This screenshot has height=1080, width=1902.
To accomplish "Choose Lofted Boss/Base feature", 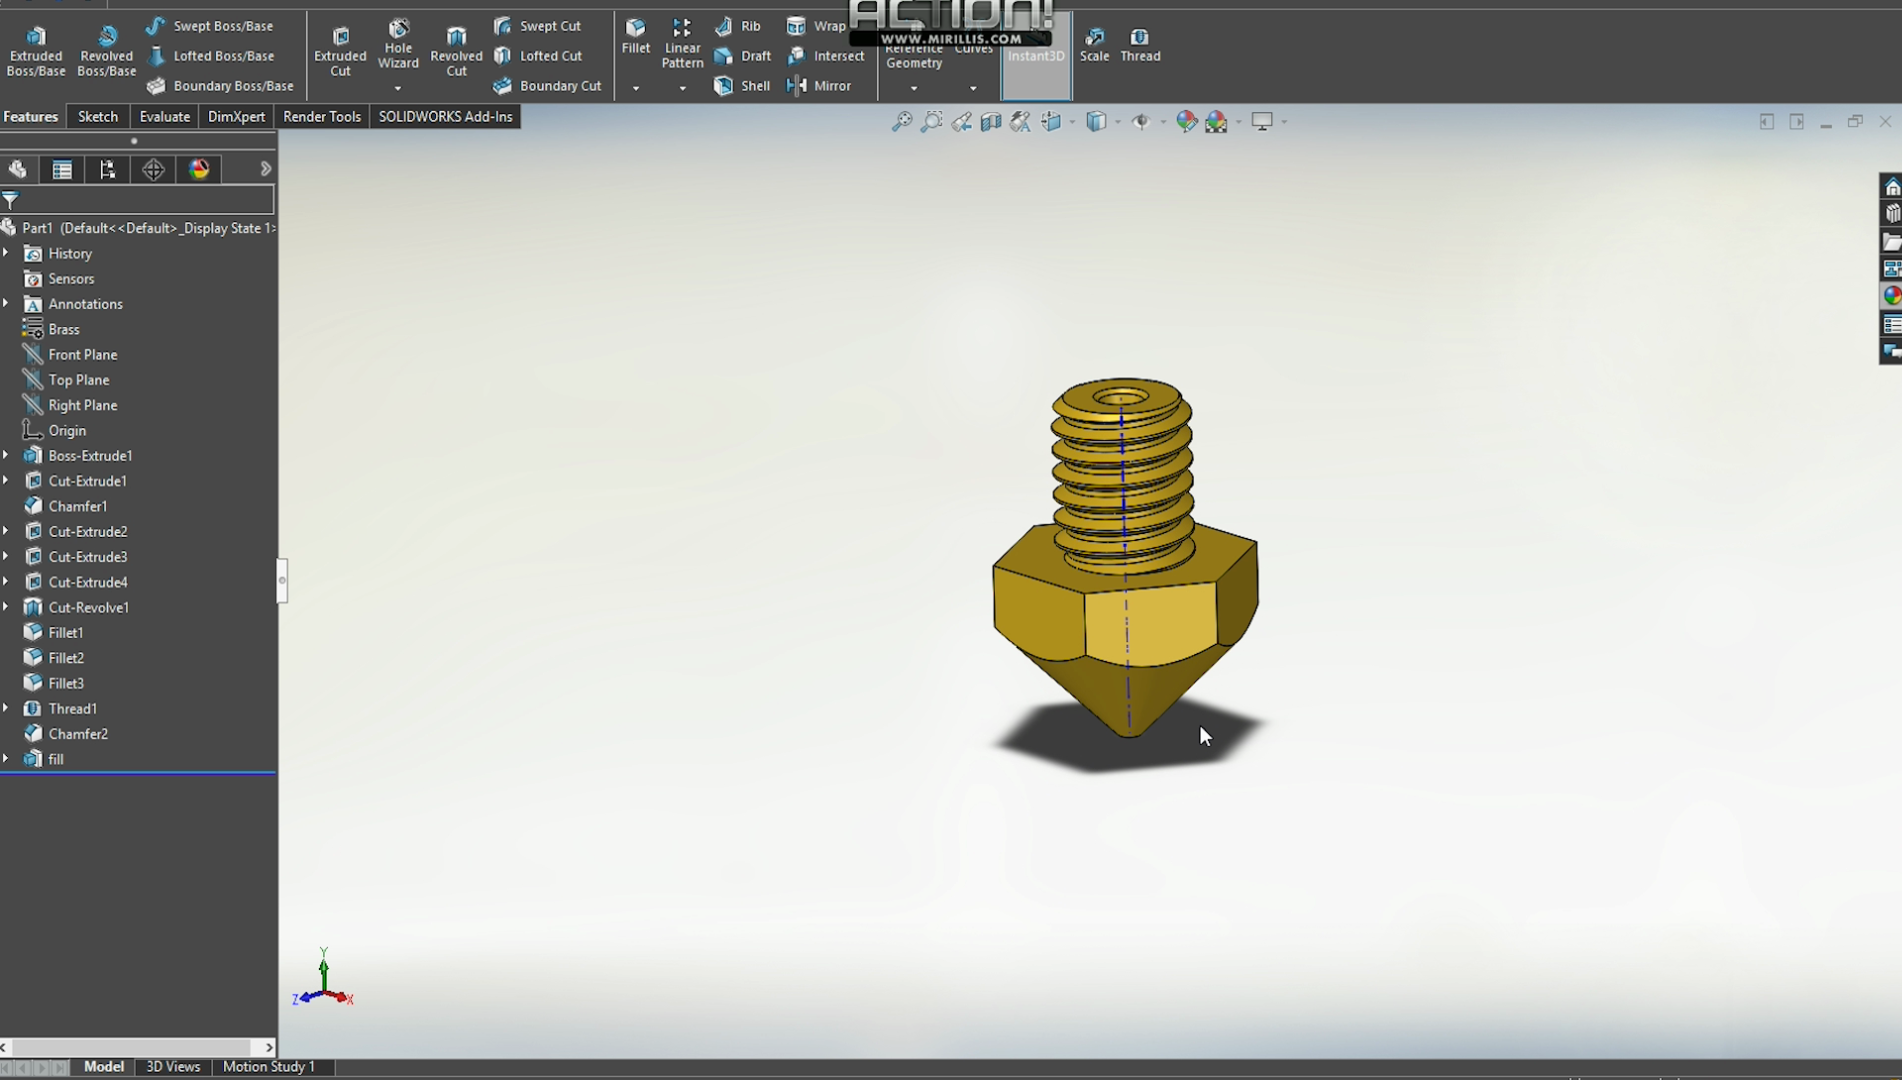I will click(210, 56).
